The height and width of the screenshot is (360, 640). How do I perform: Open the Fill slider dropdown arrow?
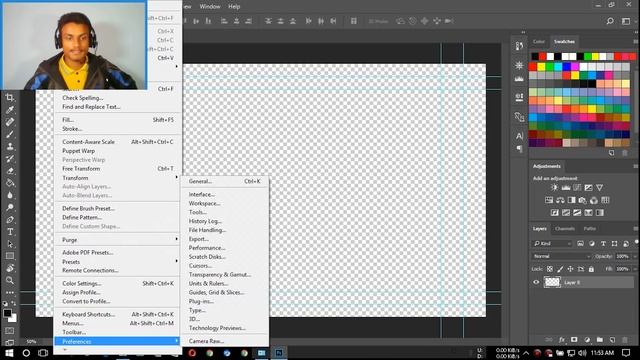click(635, 269)
